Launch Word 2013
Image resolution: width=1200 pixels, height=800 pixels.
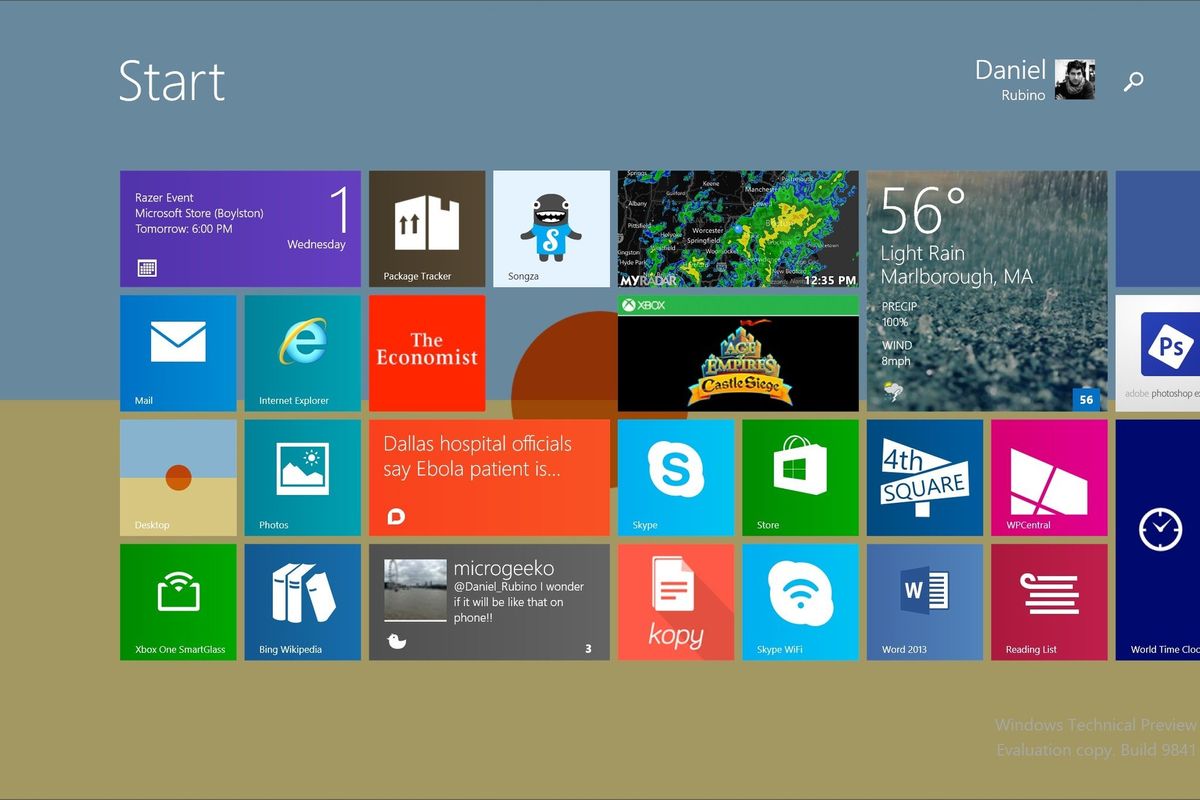[x=924, y=602]
